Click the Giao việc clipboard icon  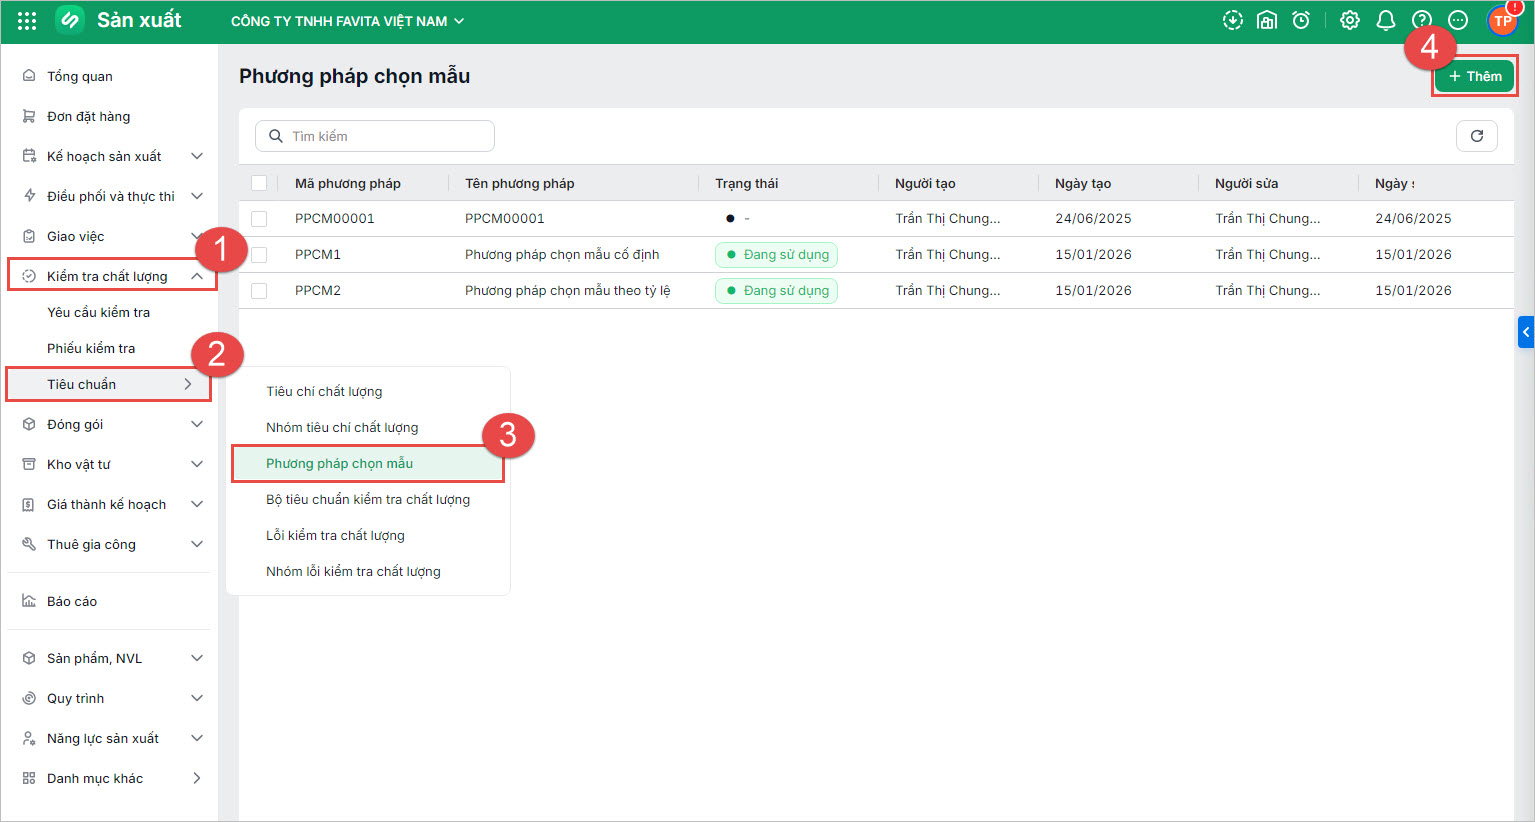coord(29,236)
